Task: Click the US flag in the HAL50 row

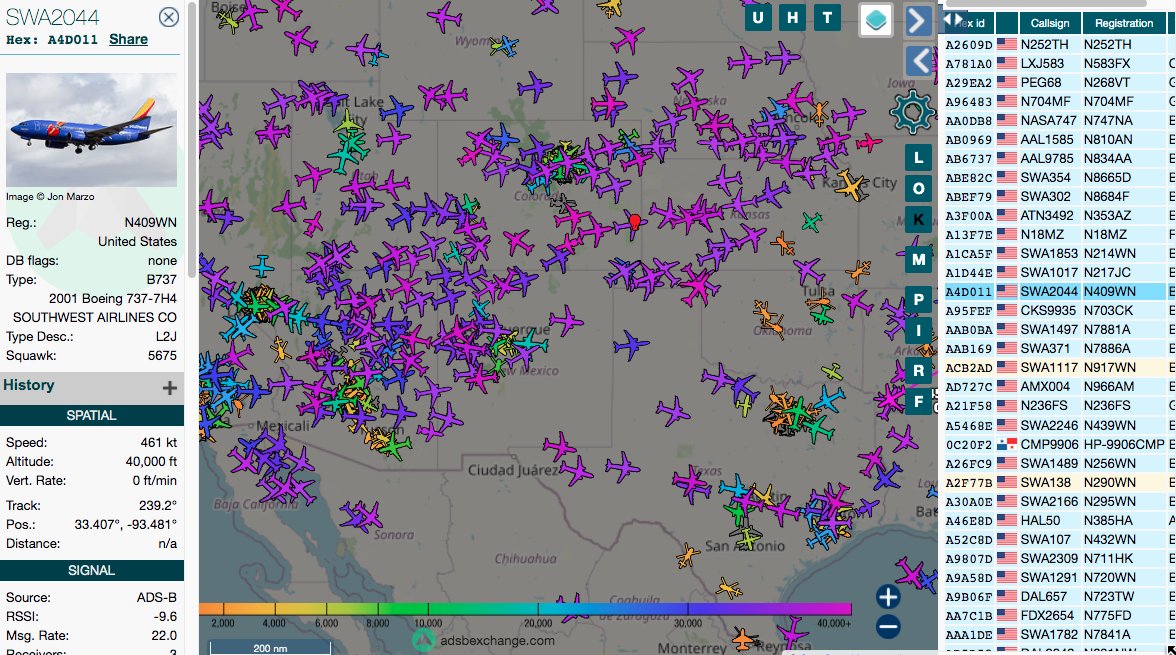Action: 1006,520
